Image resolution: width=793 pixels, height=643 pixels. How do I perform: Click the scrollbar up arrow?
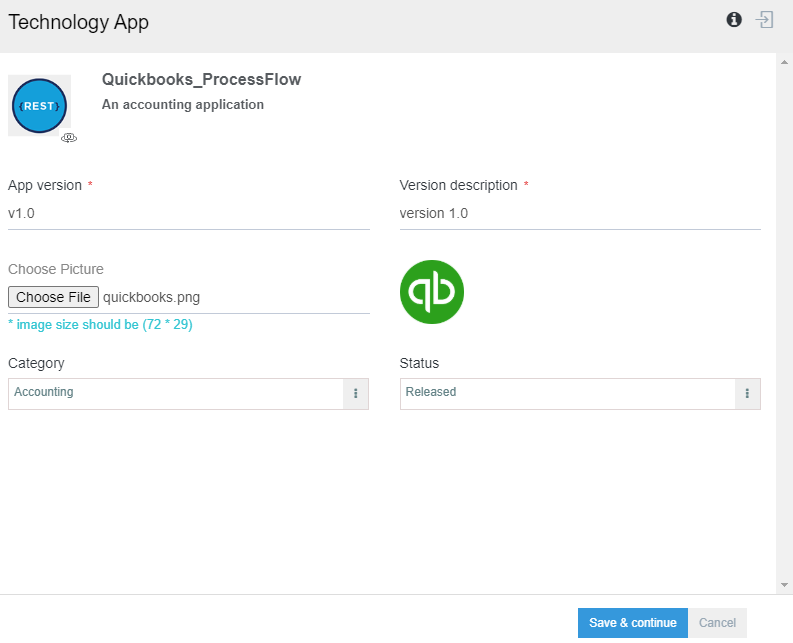tap(784, 62)
